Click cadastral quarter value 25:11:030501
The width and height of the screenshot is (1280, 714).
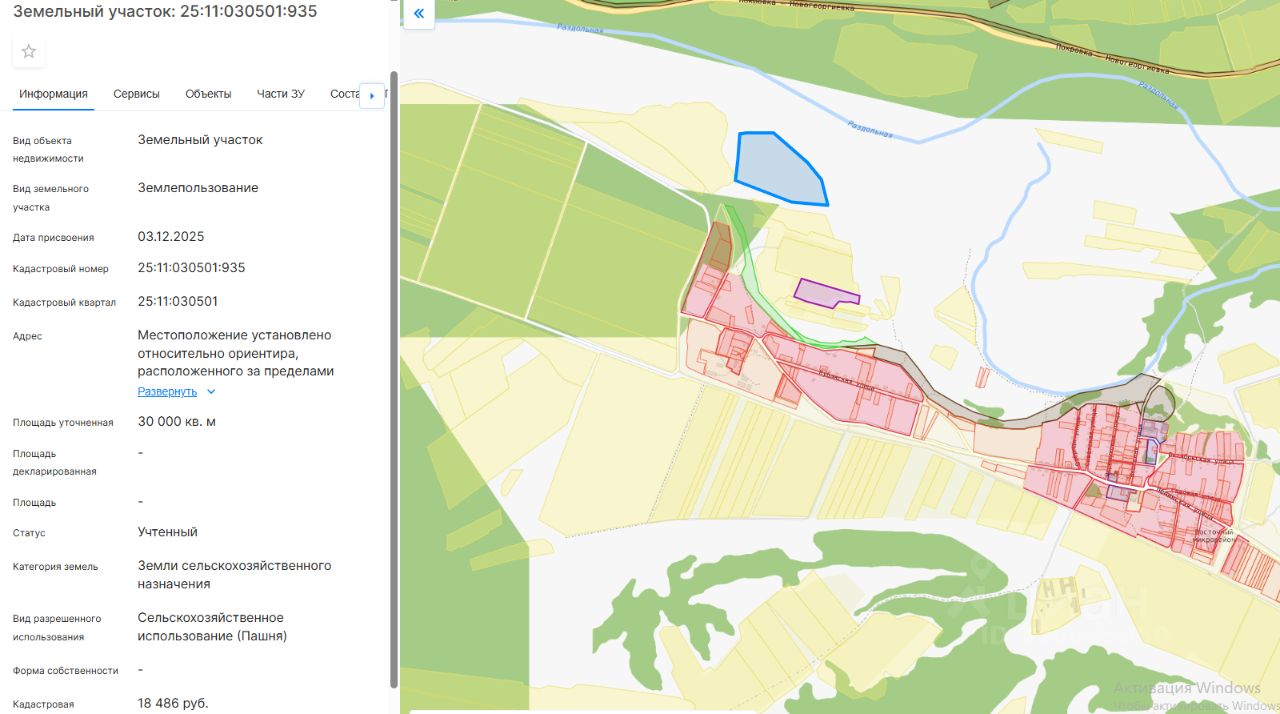pyautogui.click(x=178, y=301)
